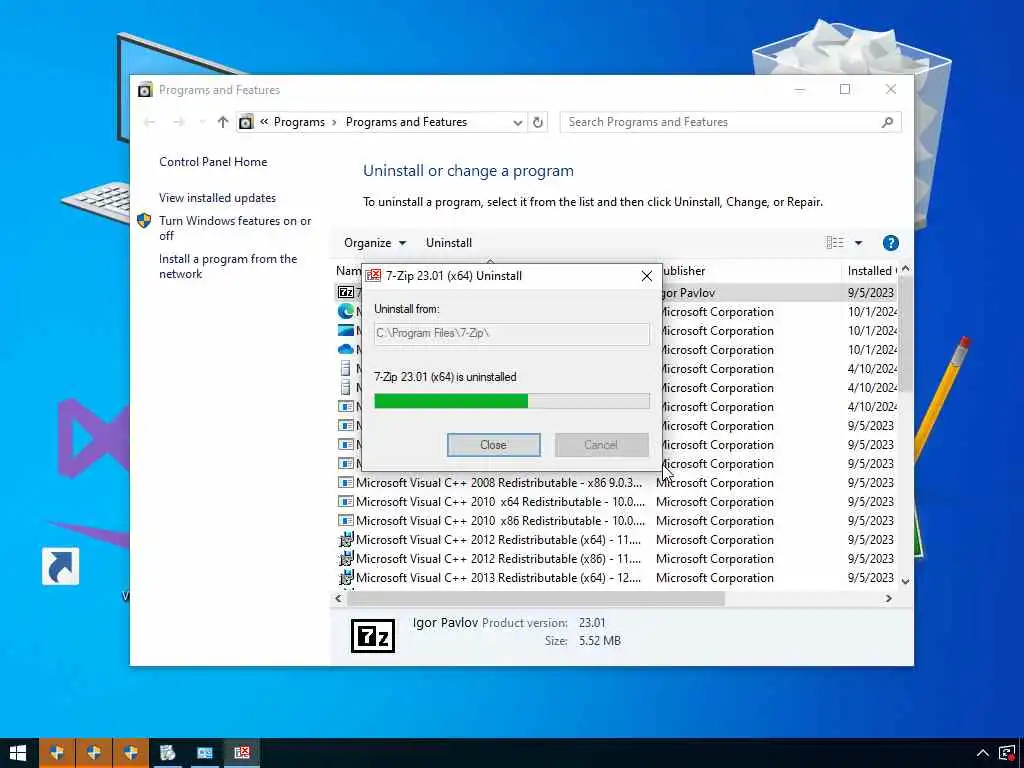Click the horizontal scrollbar left arrow
This screenshot has height=768, width=1024.
point(338,598)
